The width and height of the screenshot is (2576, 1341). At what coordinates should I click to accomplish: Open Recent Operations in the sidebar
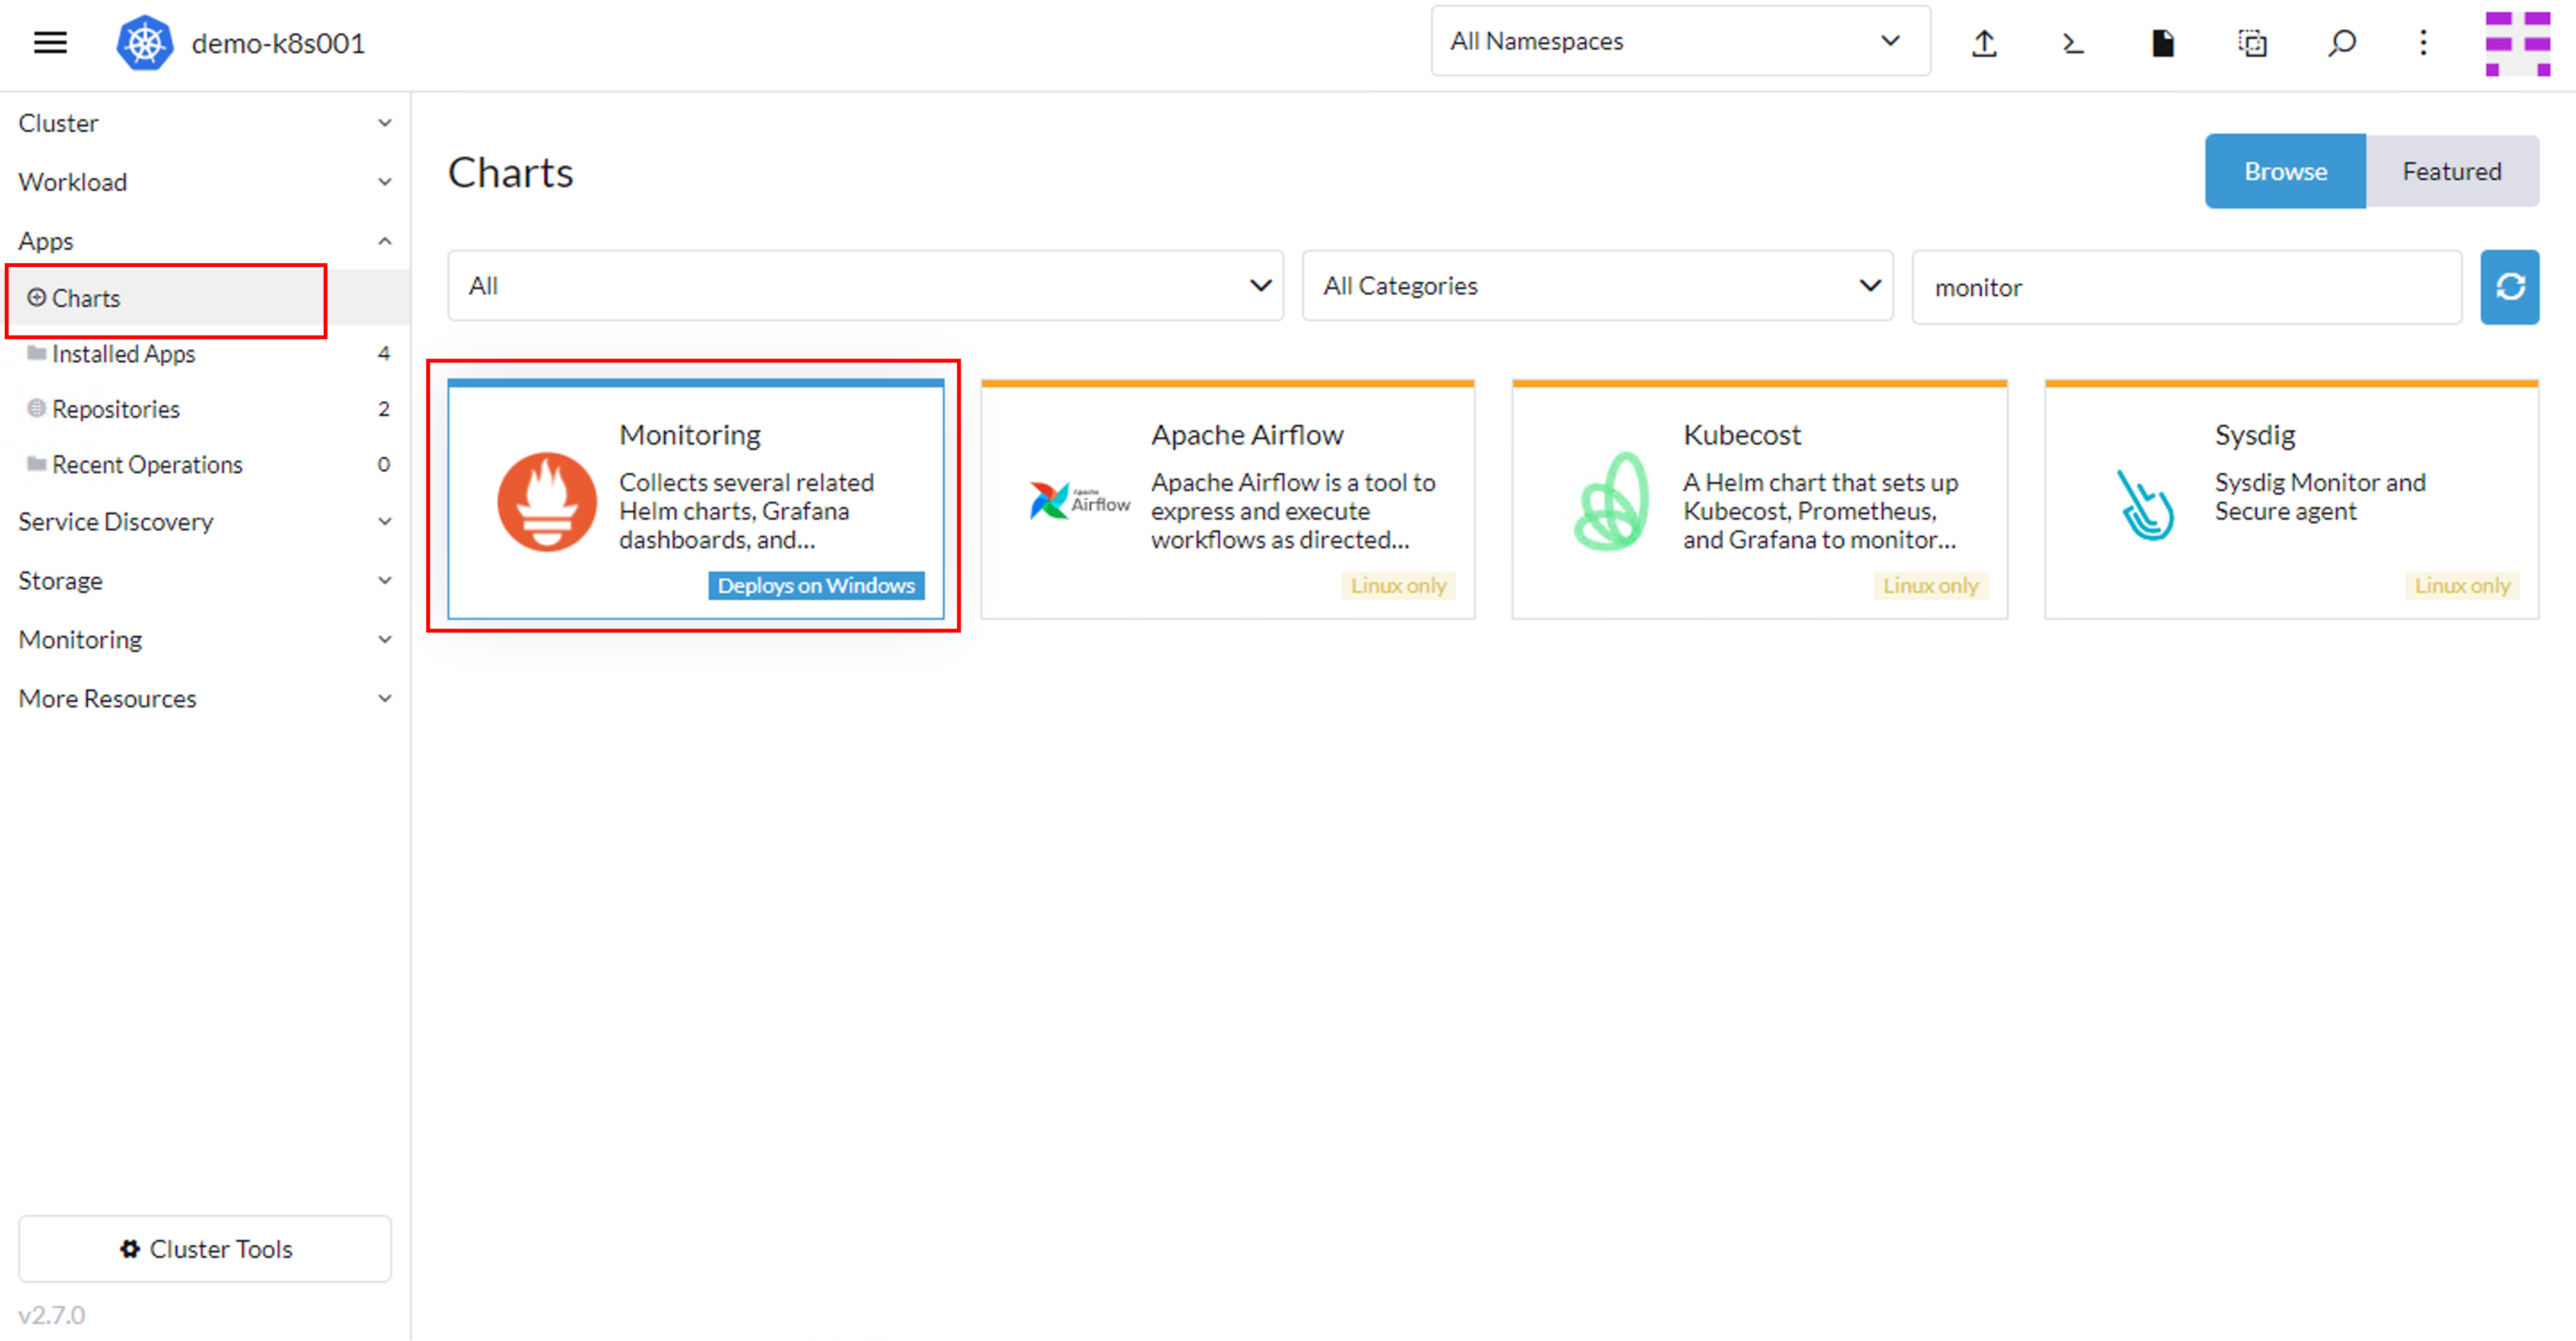pos(205,465)
